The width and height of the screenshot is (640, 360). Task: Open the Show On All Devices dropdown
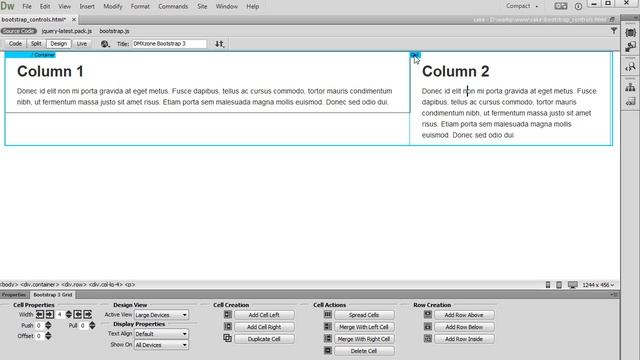[161, 345]
